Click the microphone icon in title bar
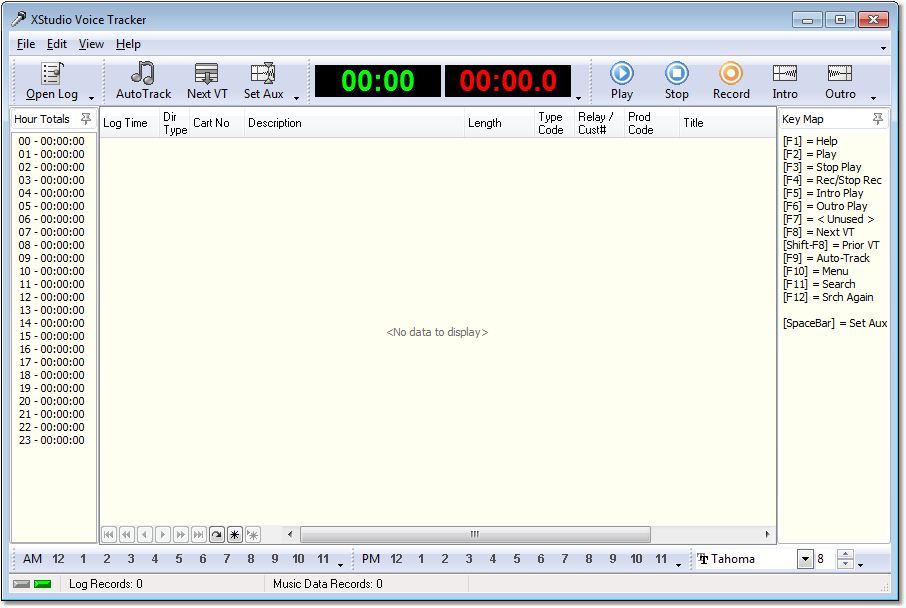This screenshot has height=608, width=906. (x=18, y=19)
